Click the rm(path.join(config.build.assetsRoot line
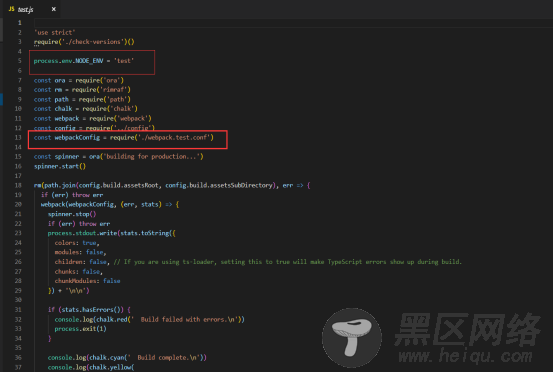The height and width of the screenshot is (373, 554). coord(172,185)
